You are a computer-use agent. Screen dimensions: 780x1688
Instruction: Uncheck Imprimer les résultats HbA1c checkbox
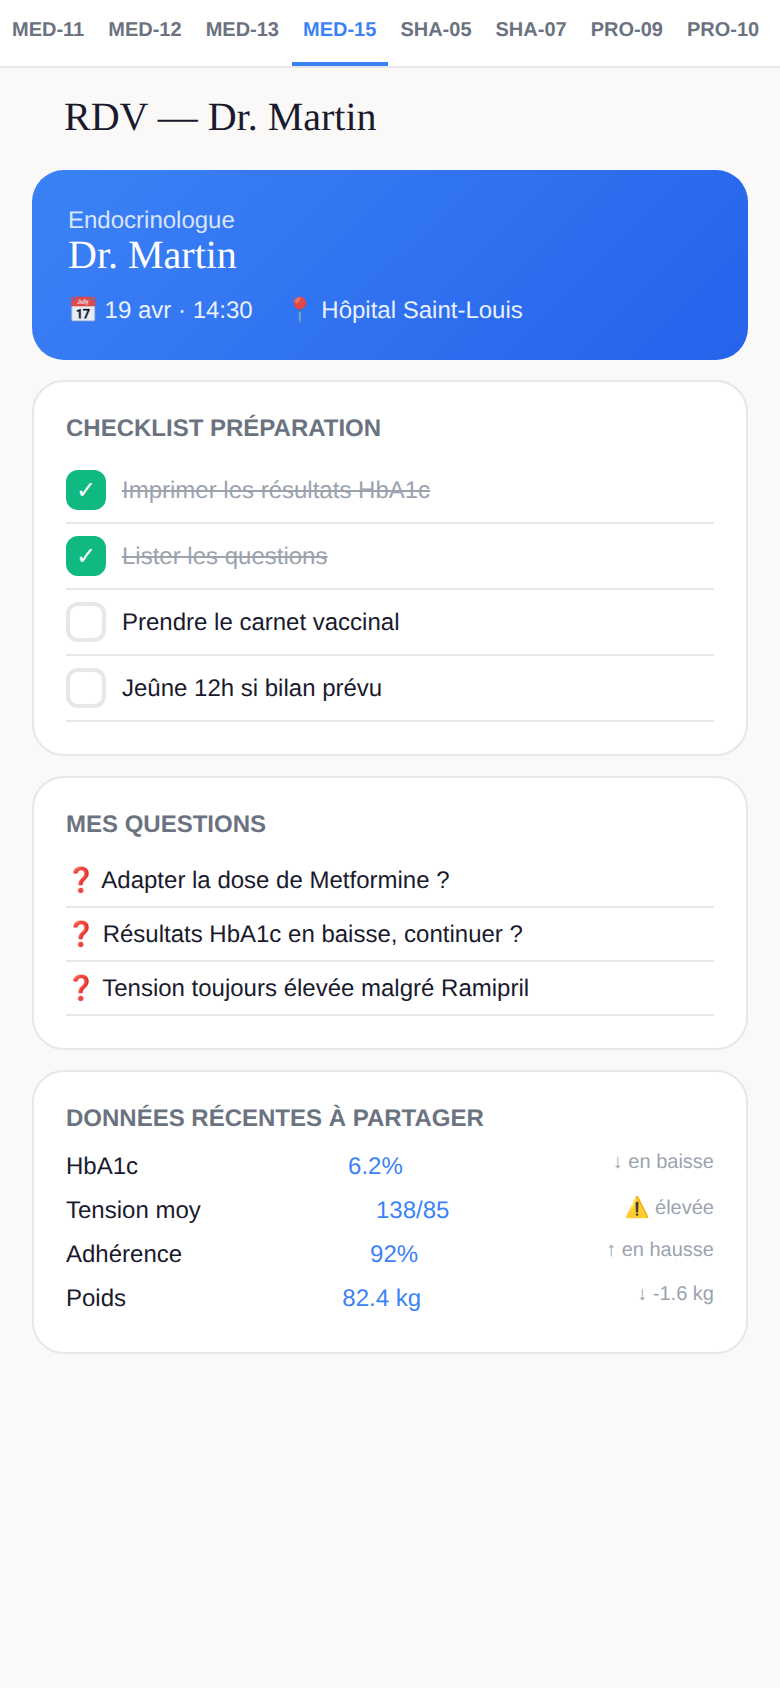(x=86, y=490)
